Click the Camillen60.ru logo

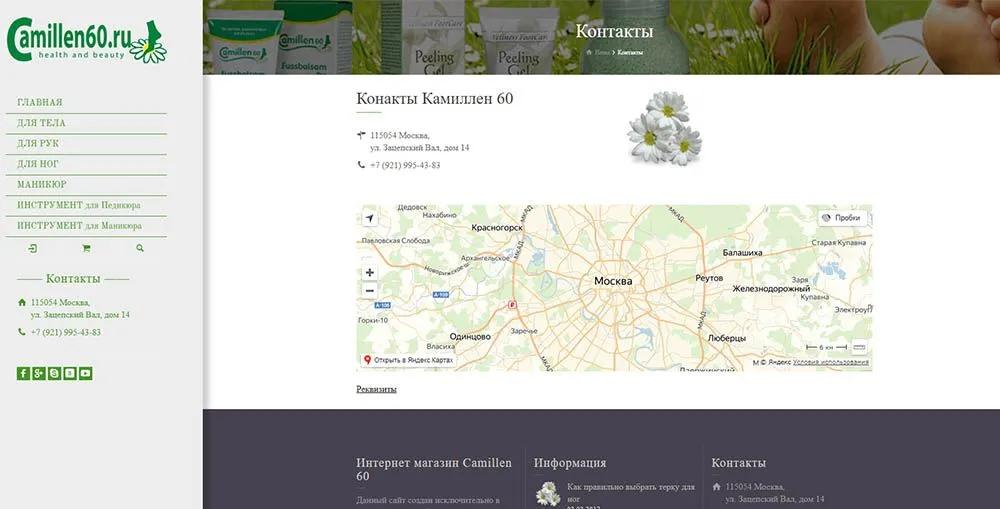click(x=86, y=40)
